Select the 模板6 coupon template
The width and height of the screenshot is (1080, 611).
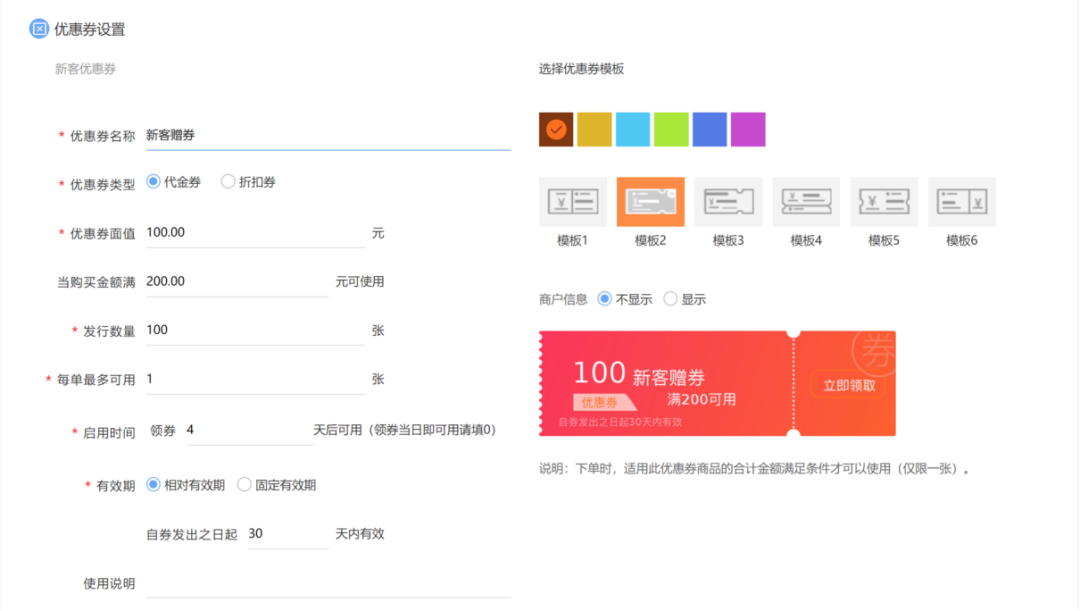pyautogui.click(x=962, y=202)
